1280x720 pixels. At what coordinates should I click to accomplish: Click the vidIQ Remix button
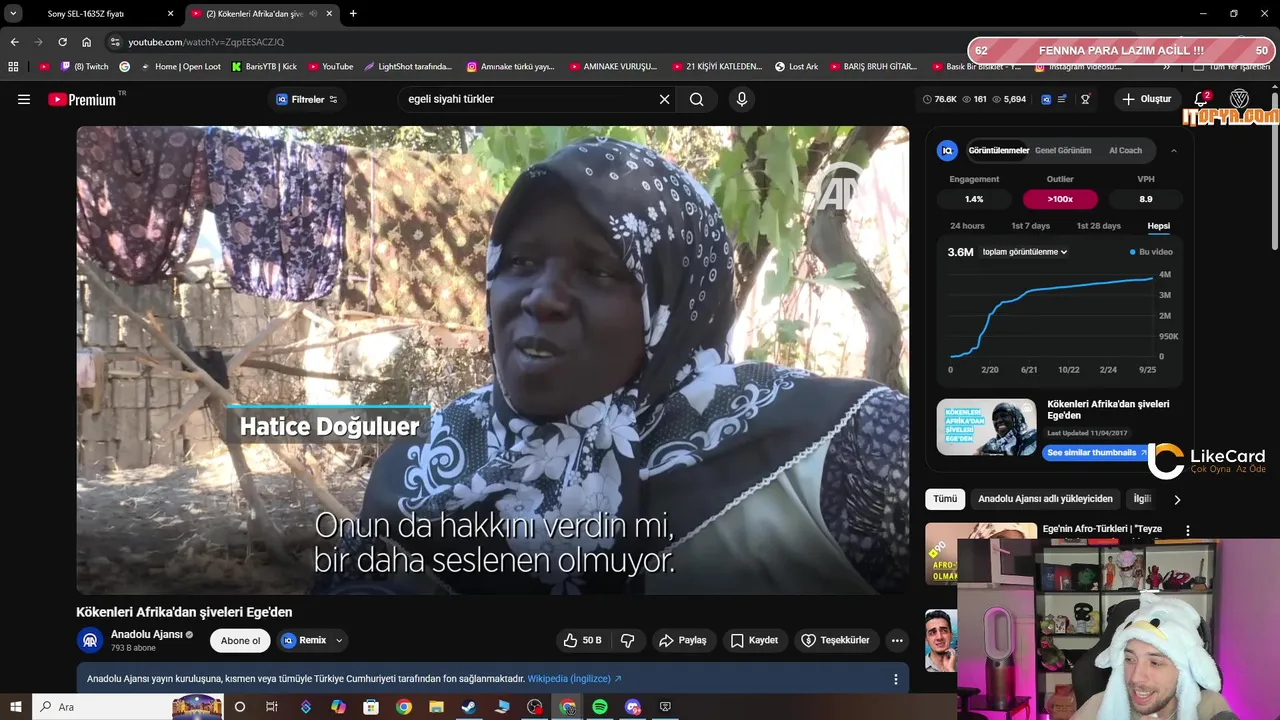click(x=303, y=640)
